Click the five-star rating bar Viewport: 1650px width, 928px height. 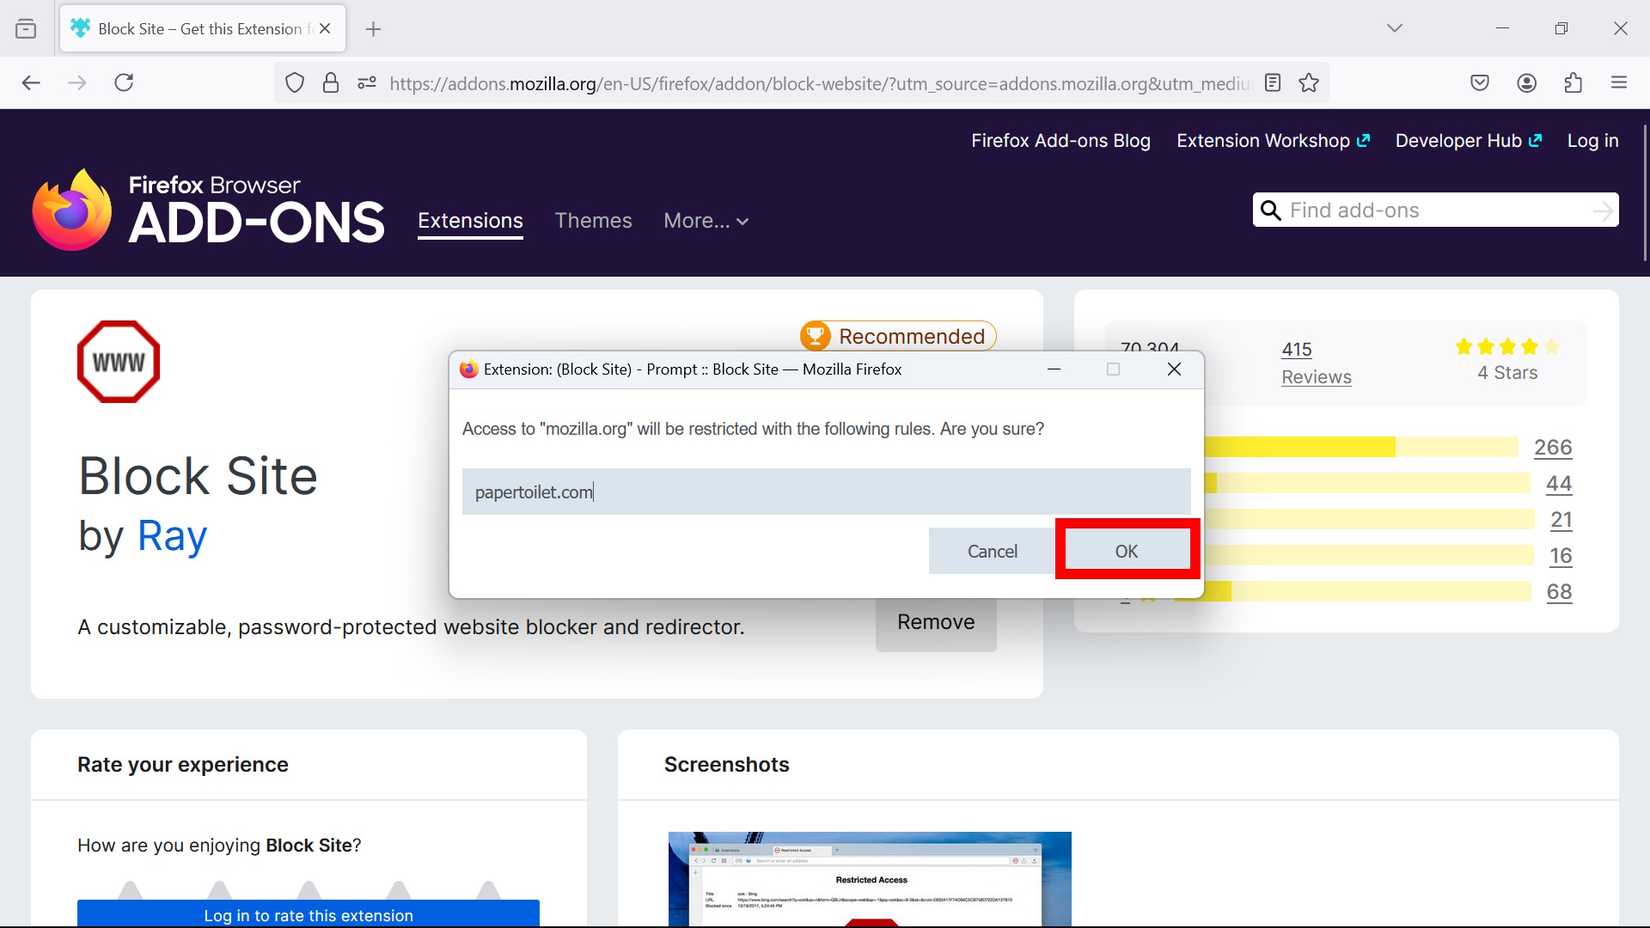tap(1360, 447)
